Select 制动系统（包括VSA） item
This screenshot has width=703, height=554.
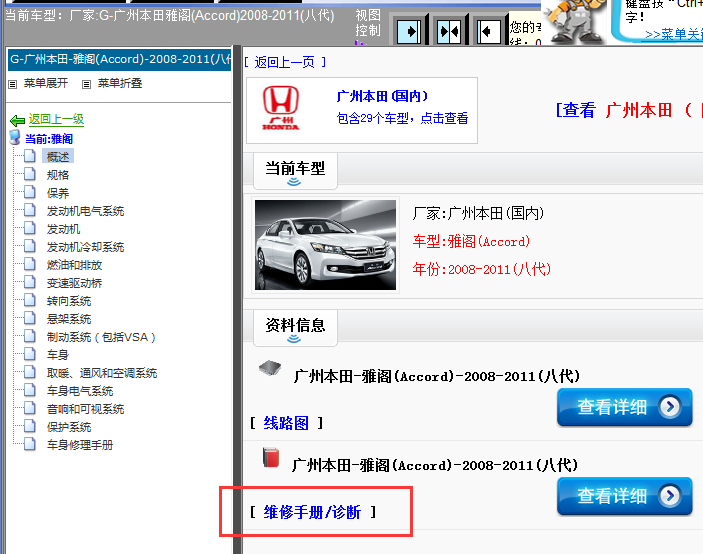click(101, 337)
